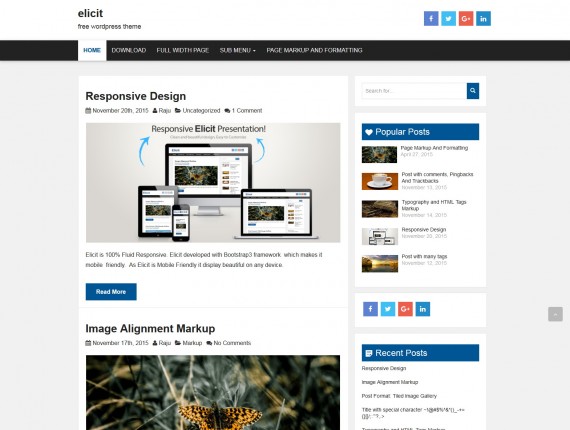Click the Search for input field
The image size is (570, 430).
414,91
